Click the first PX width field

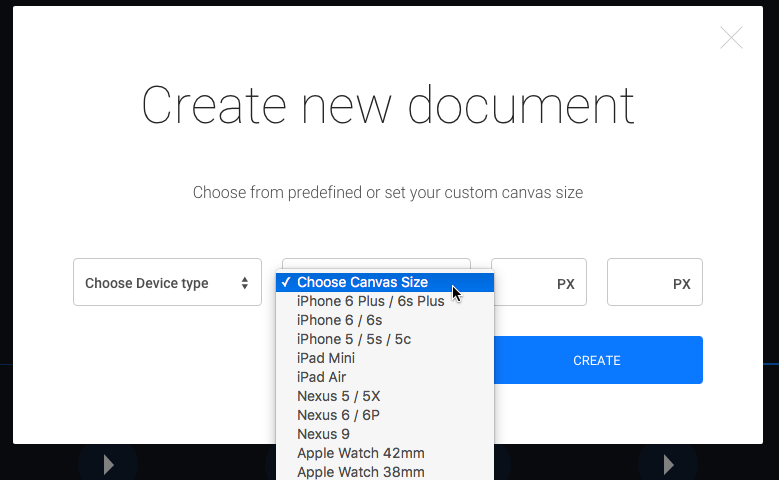click(x=541, y=282)
